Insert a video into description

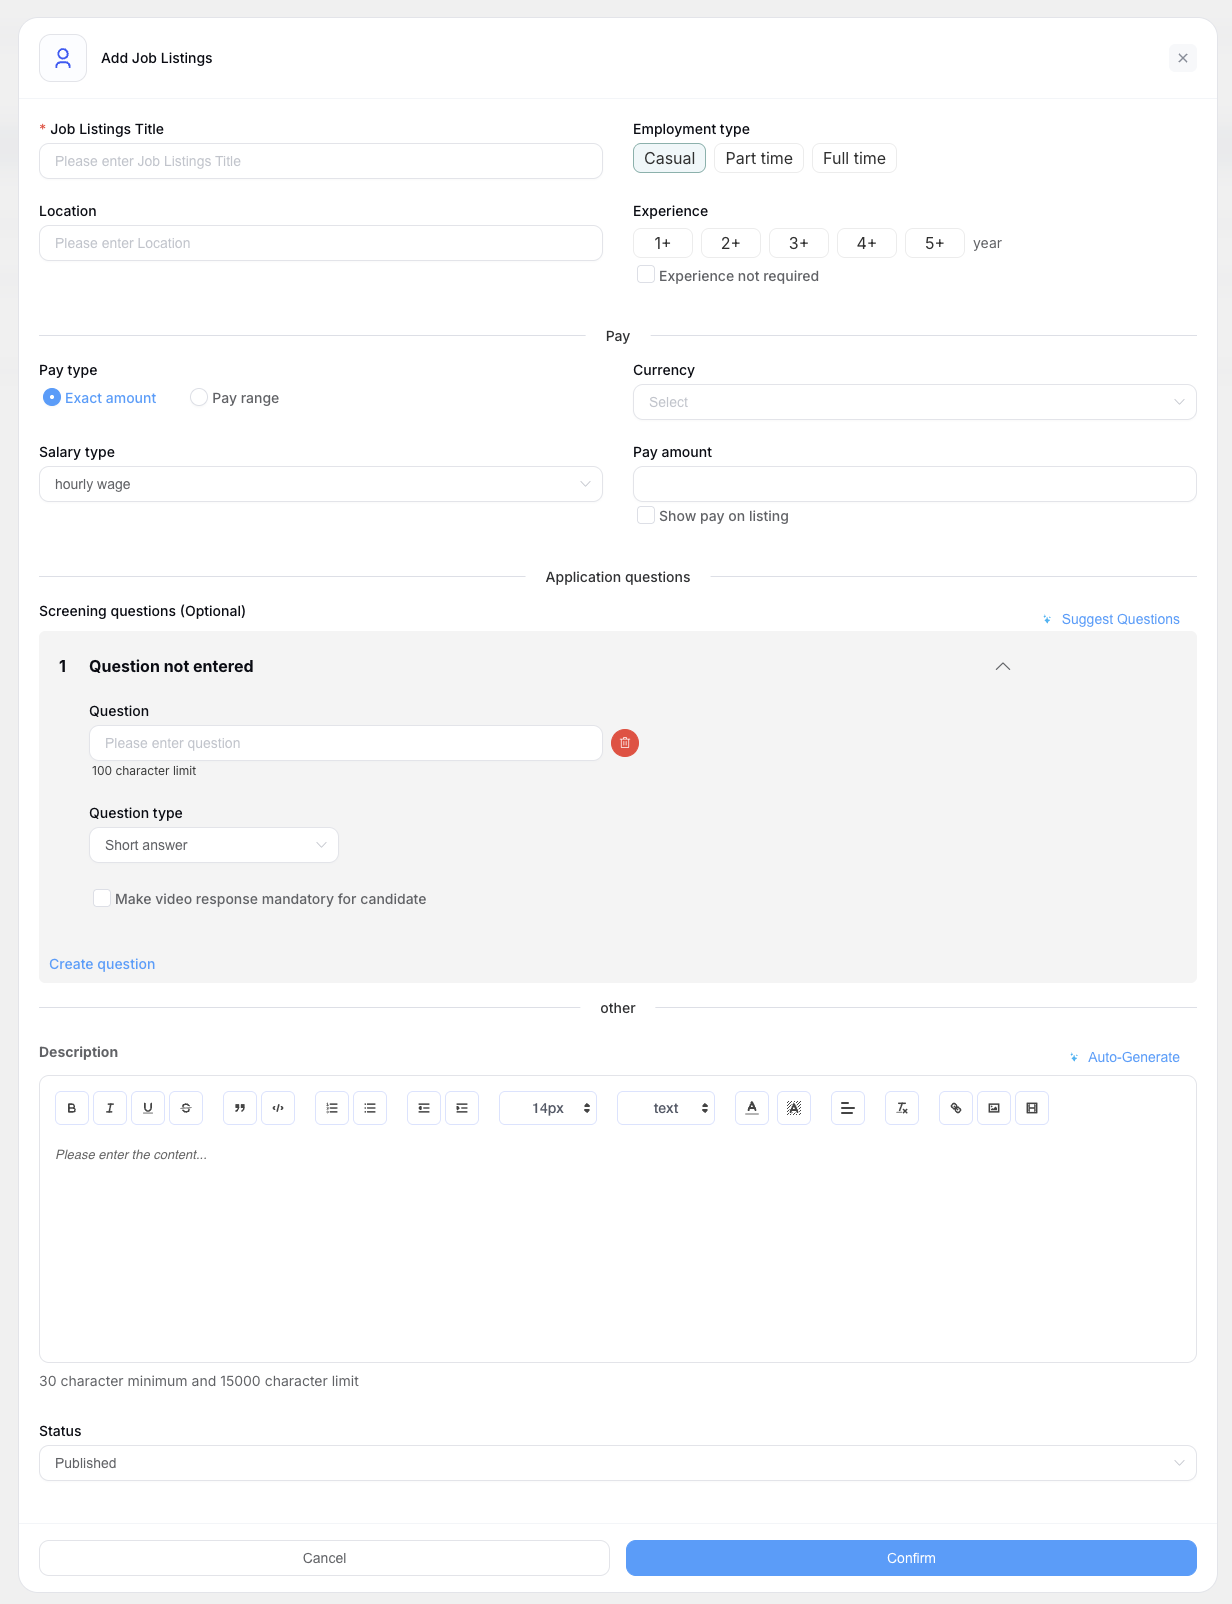[x=1032, y=1108]
